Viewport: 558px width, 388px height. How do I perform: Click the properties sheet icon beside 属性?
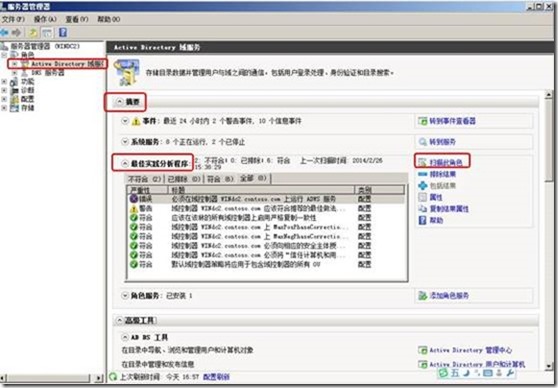(422, 197)
